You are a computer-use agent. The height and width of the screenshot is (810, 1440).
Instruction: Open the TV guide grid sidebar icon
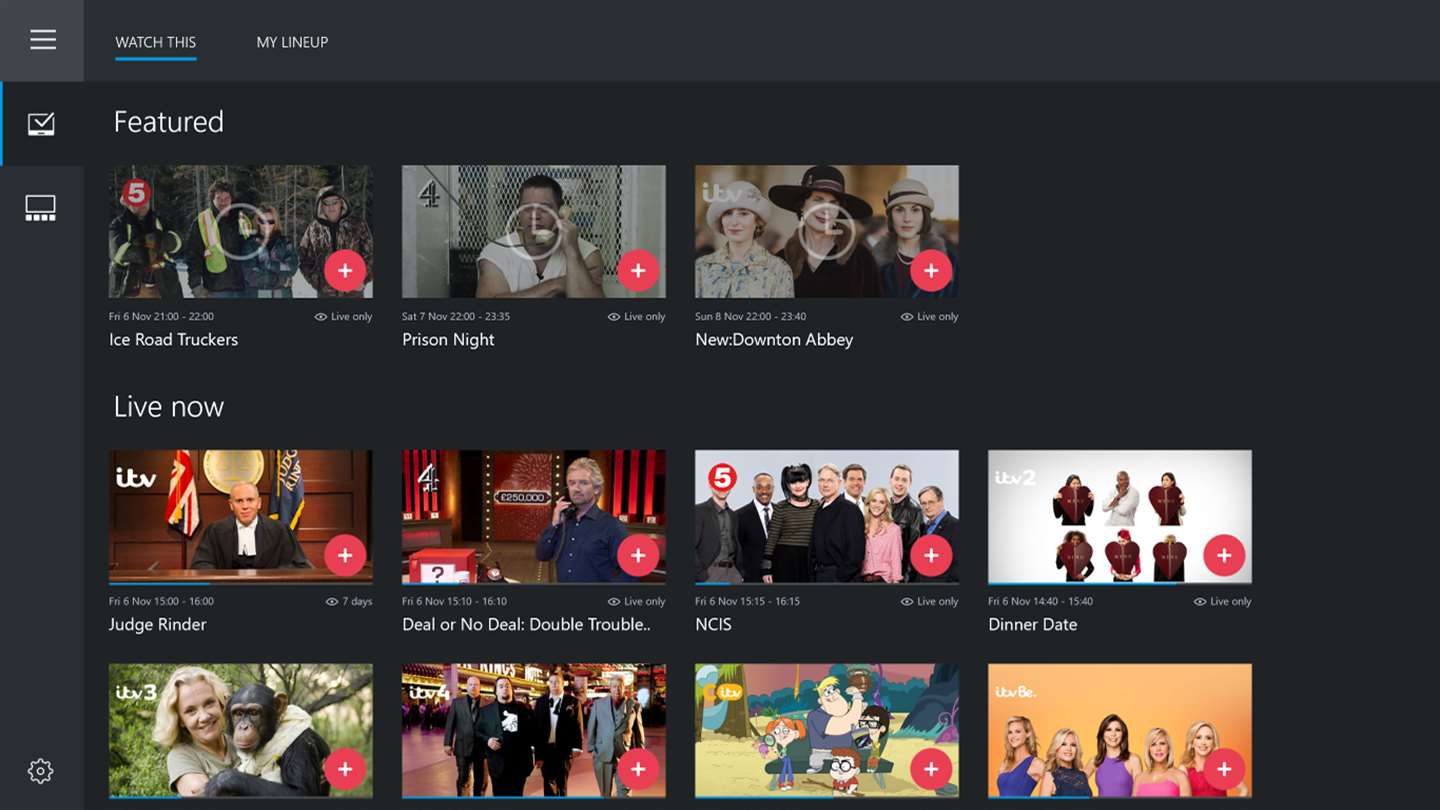(40, 208)
